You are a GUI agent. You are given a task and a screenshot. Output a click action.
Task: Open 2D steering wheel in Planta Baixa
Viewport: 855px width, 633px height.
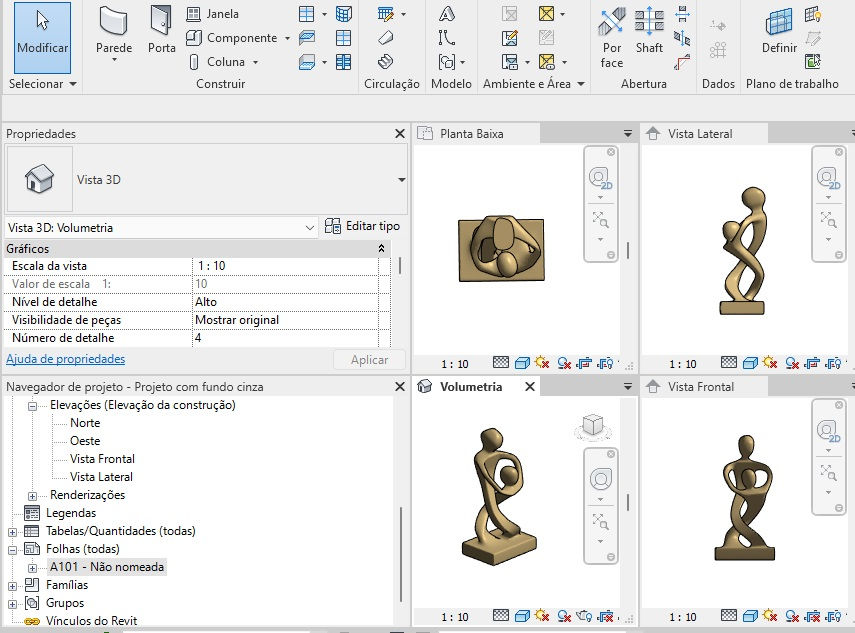(x=600, y=178)
